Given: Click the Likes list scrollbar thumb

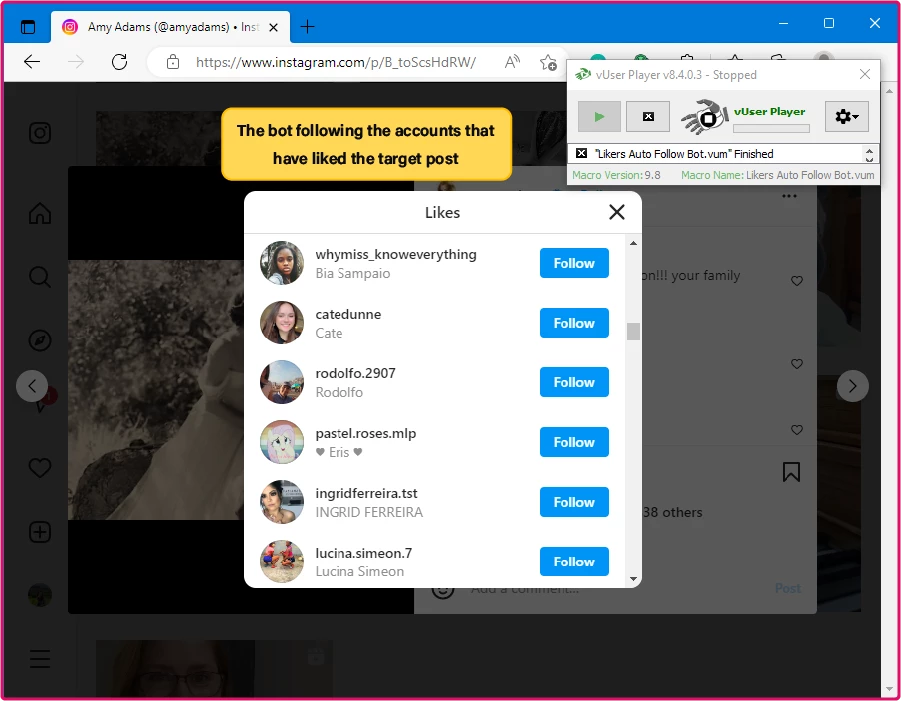Looking at the screenshot, I should [633, 332].
